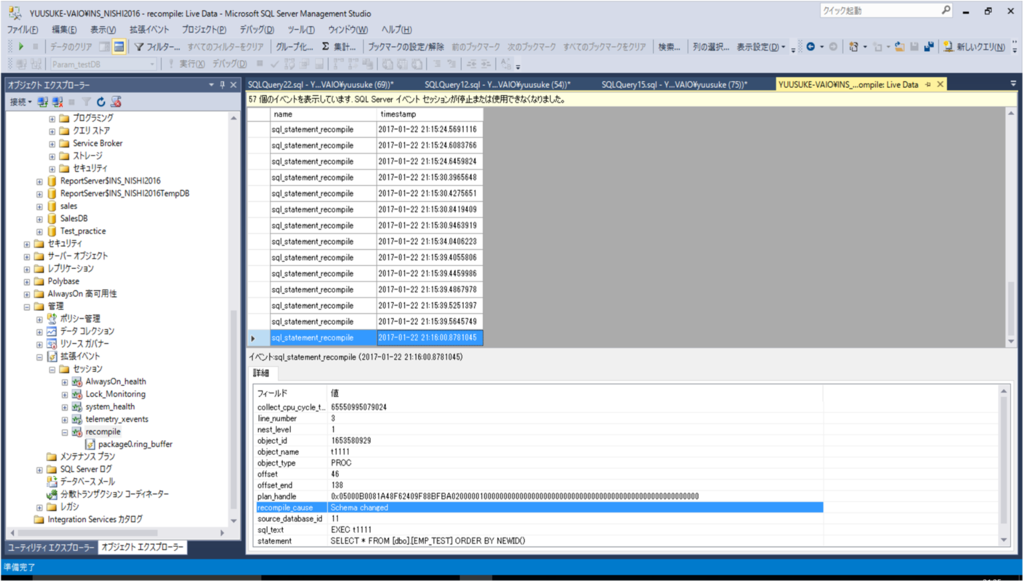Click the Sigma aggregation icon
Viewport: 1024px width, 582px height.
click(326, 47)
